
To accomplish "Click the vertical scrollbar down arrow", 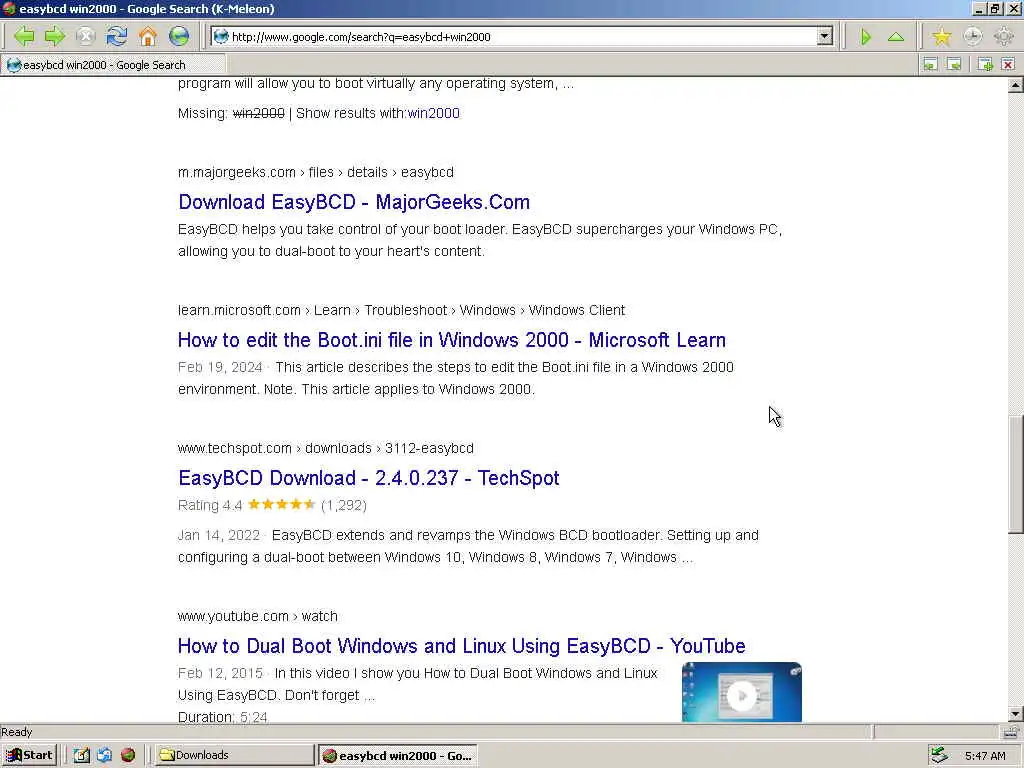I will coord(1016,714).
